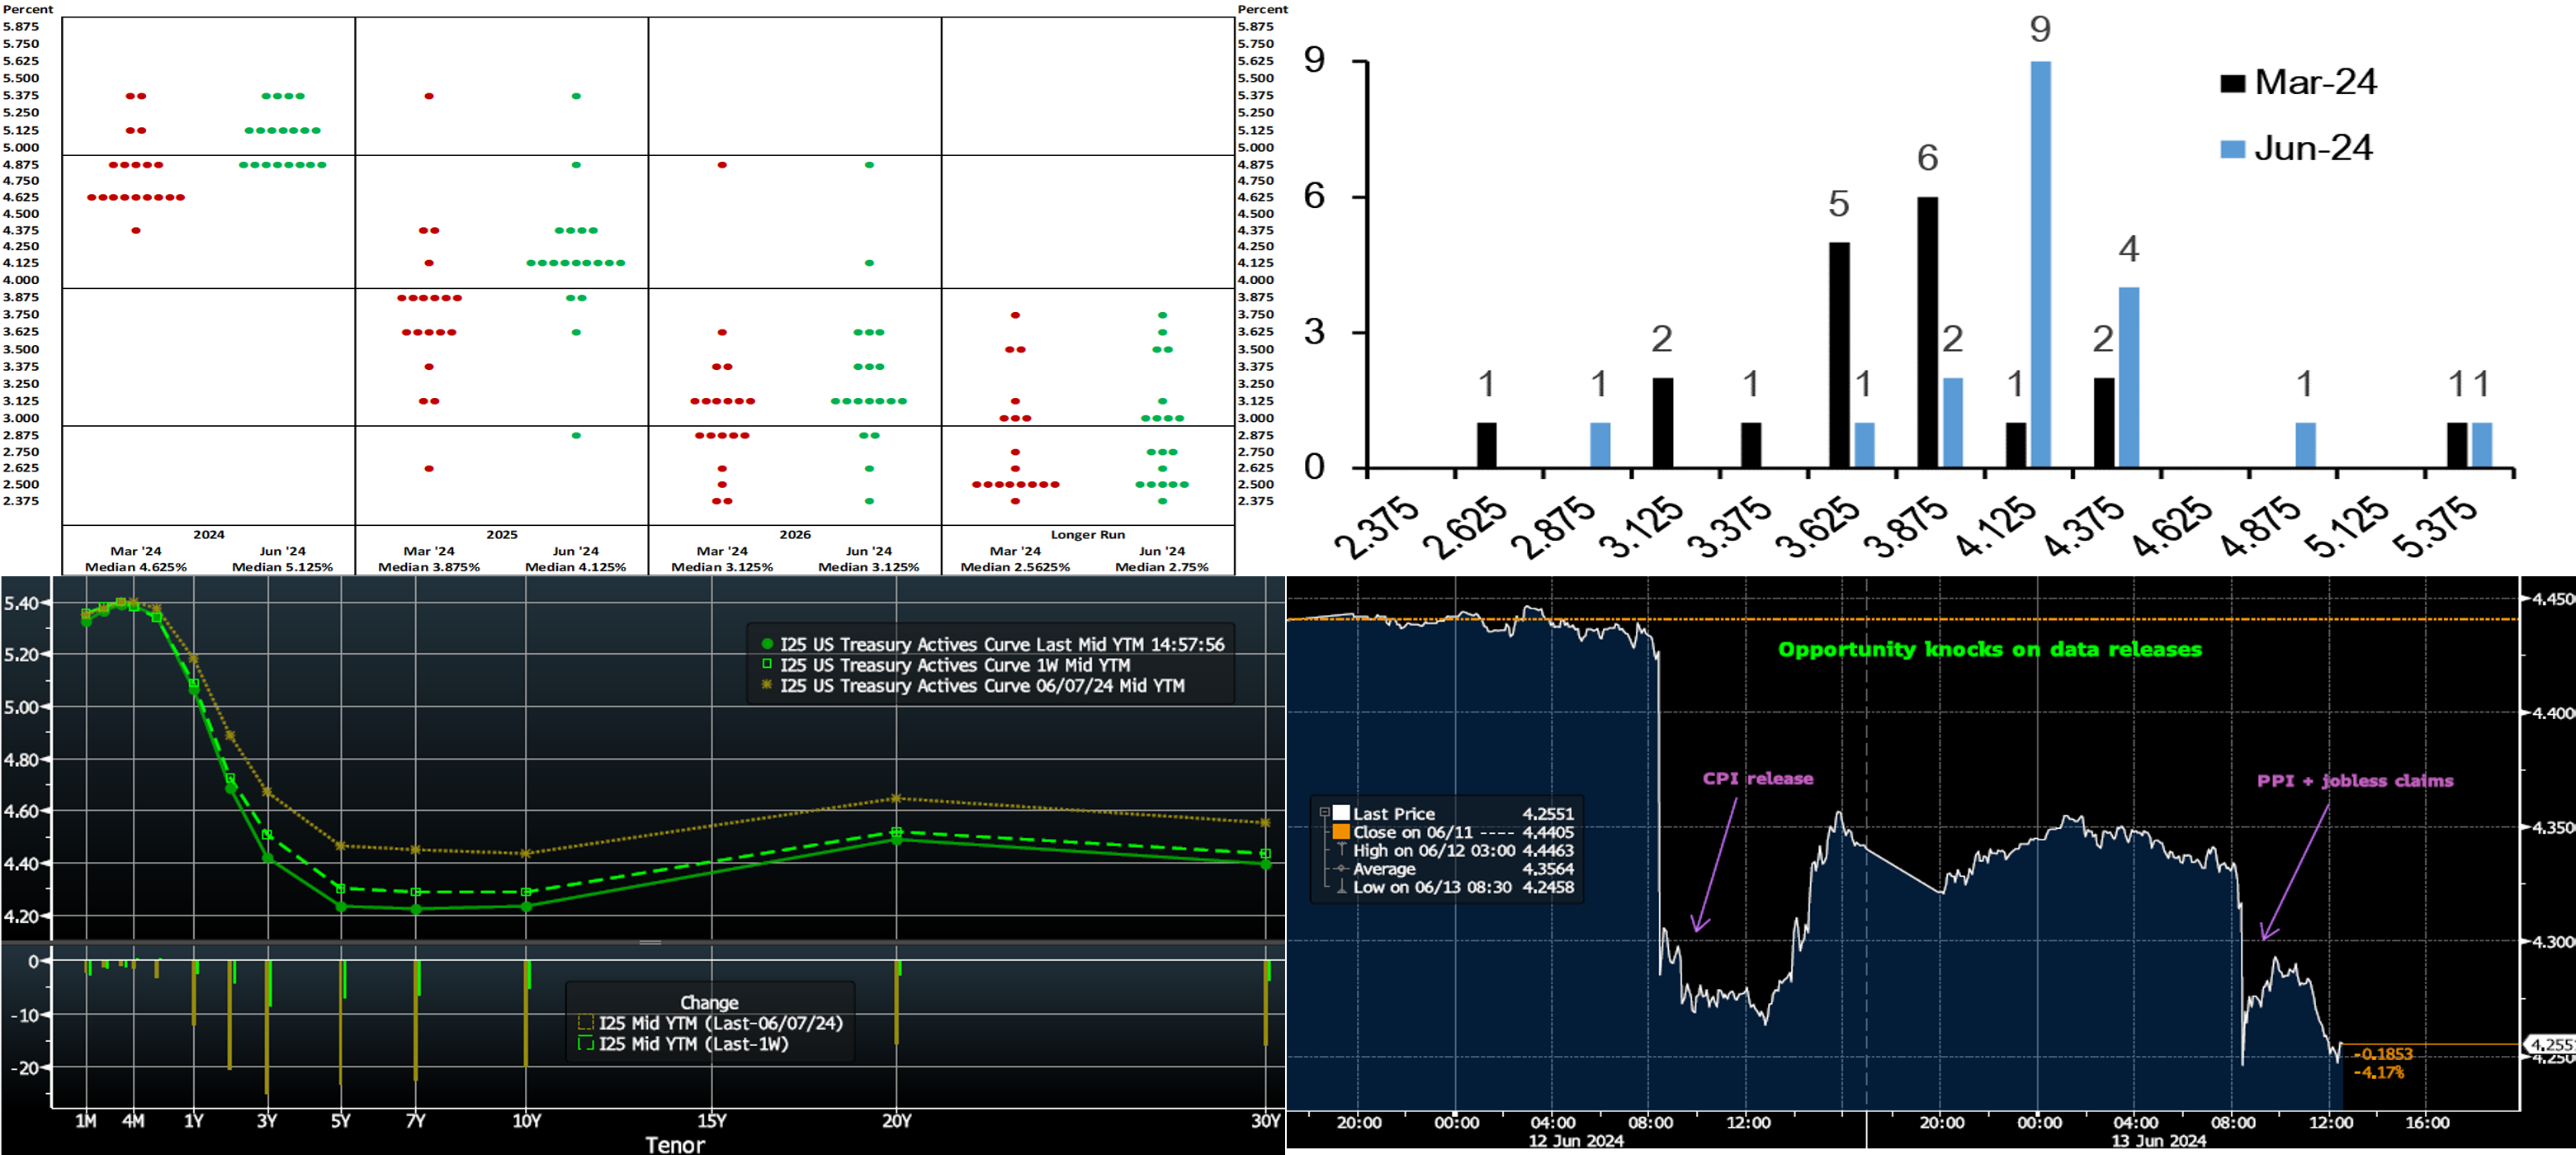Click the PPI + jobless claims annotation
Screen dimensions: 2576x1155
2354,780
